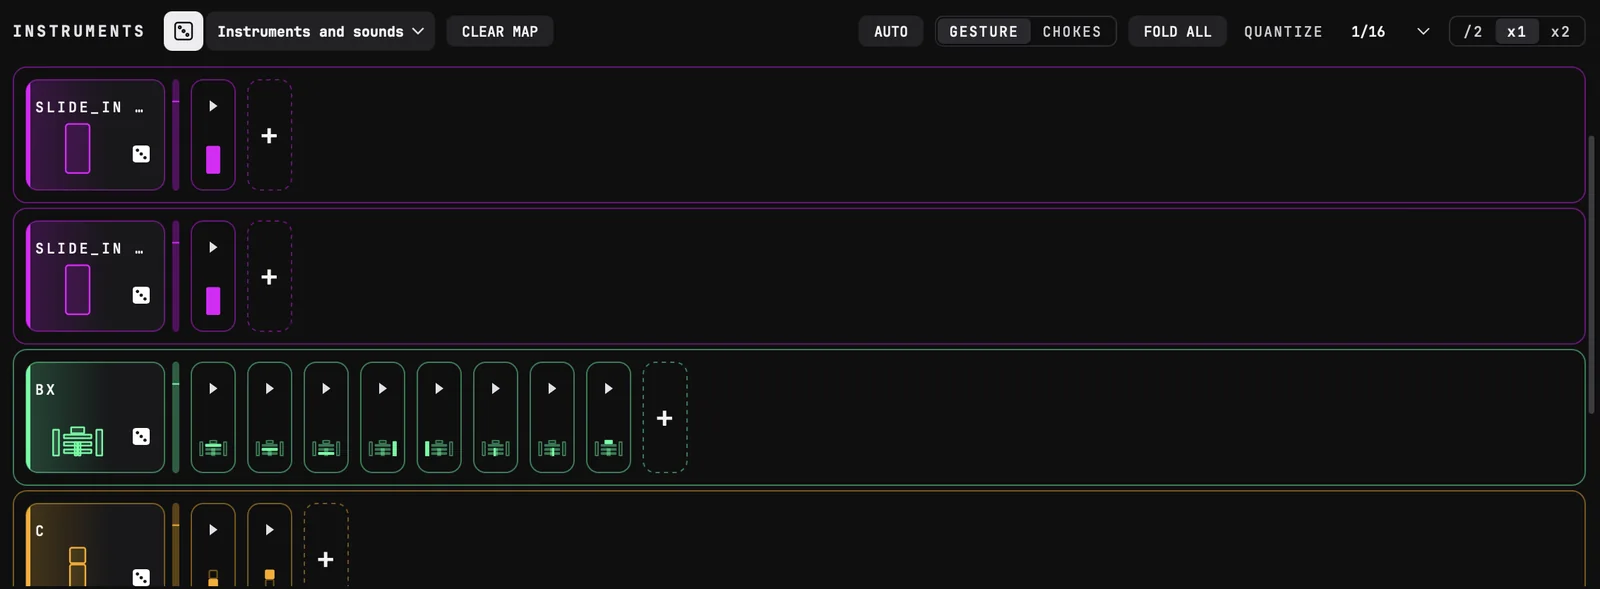Select the x1 speed option
Screen dimensions: 1600x589
[x=1517, y=31]
